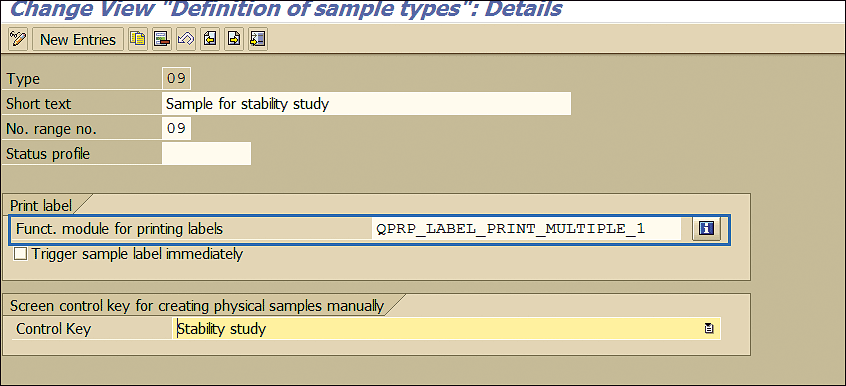The height and width of the screenshot is (386, 846).
Task: Enable Trigger sample label immediately
Action: coord(21,254)
